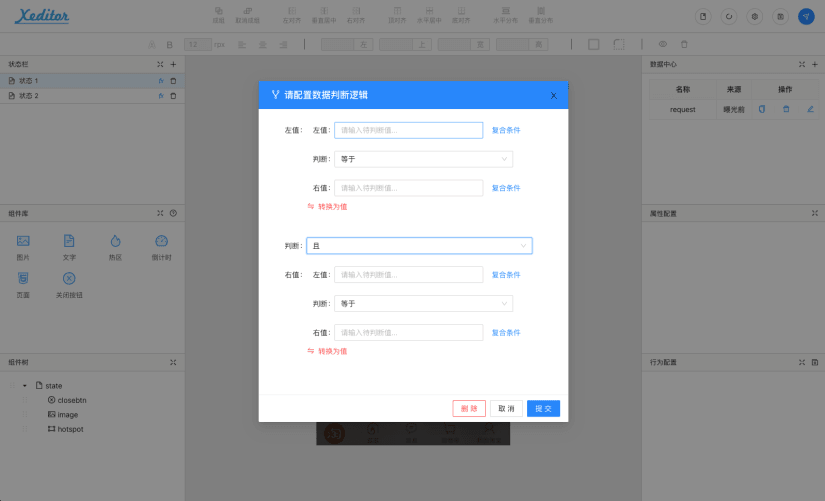This screenshot has width=825, height=501.
Task: Click the round publish arrow button at top right
Action: pyautogui.click(x=806, y=16)
